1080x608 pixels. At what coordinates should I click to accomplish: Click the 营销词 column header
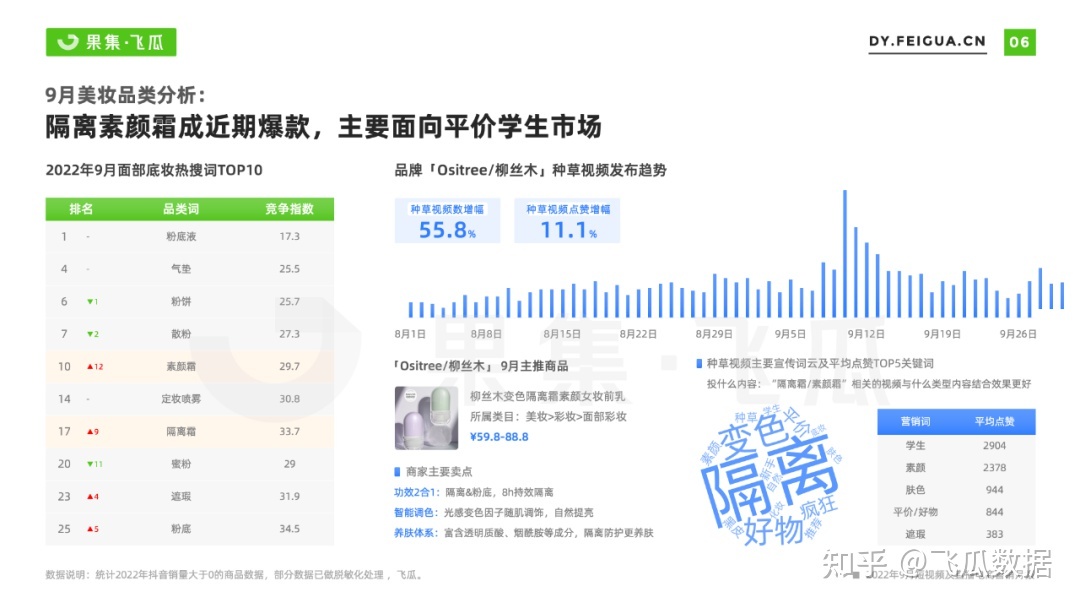click(x=915, y=421)
